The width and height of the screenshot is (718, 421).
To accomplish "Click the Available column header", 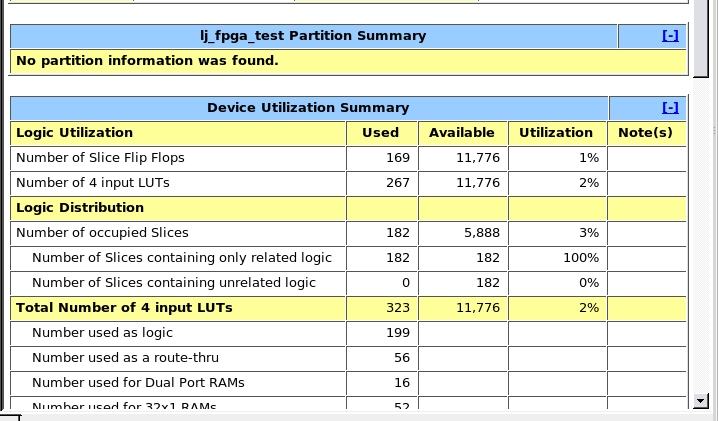I will point(462,133).
